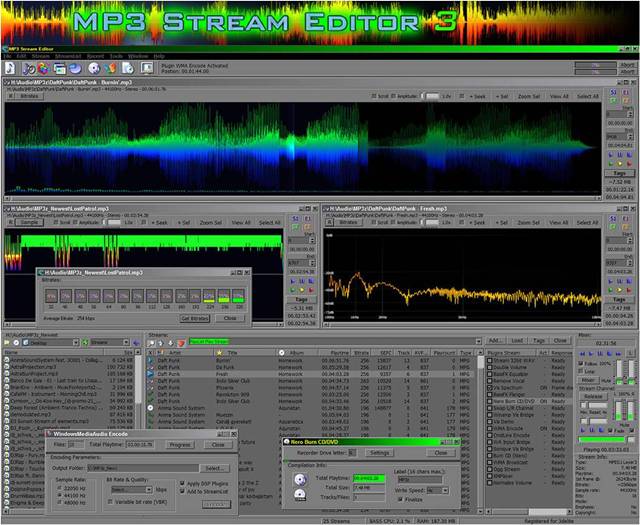This screenshot has height=525, width=640.
Task: Select the 22050 Hz sample rate radio
Action: click(60, 488)
